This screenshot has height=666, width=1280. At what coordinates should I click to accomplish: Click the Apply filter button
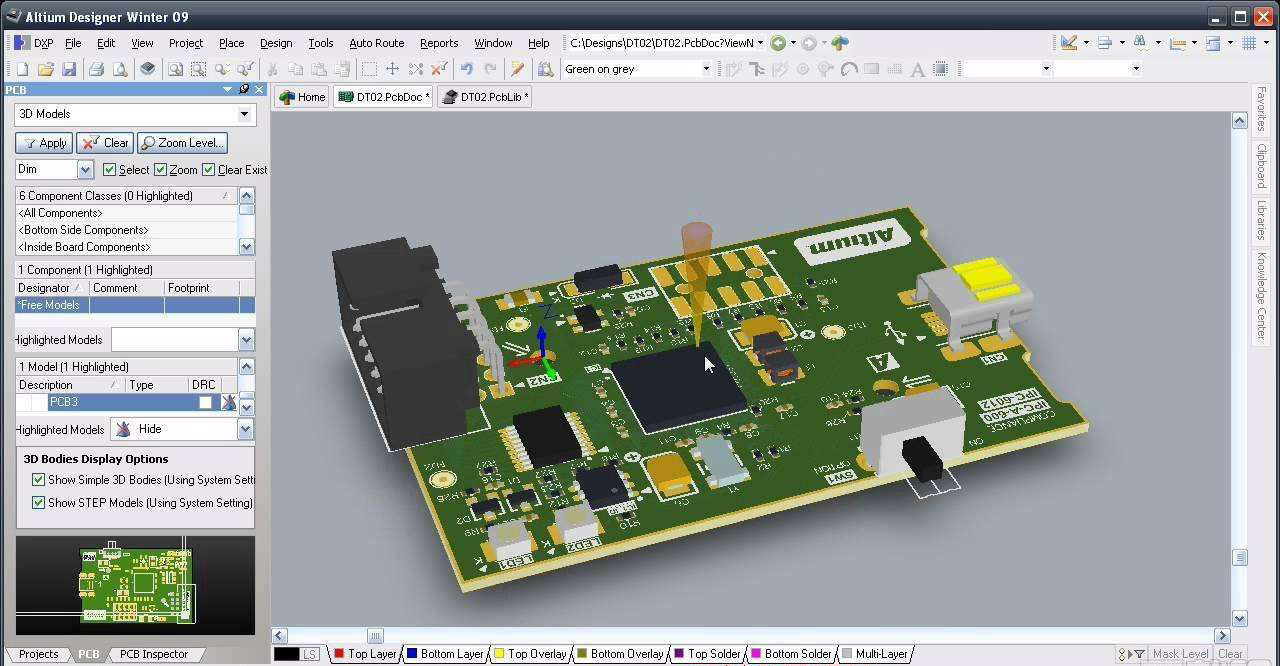(x=43, y=143)
